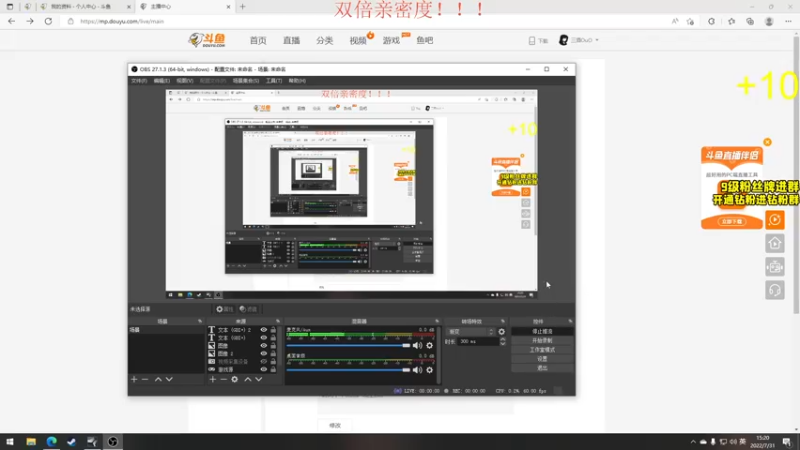
Task: Open a new browser tab
Action: pyautogui.click(x=243, y=7)
